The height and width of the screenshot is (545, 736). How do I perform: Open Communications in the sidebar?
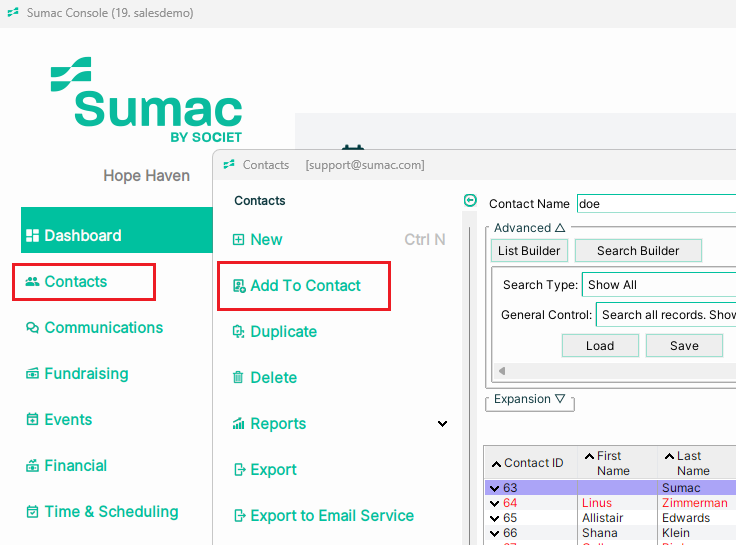tap(104, 328)
